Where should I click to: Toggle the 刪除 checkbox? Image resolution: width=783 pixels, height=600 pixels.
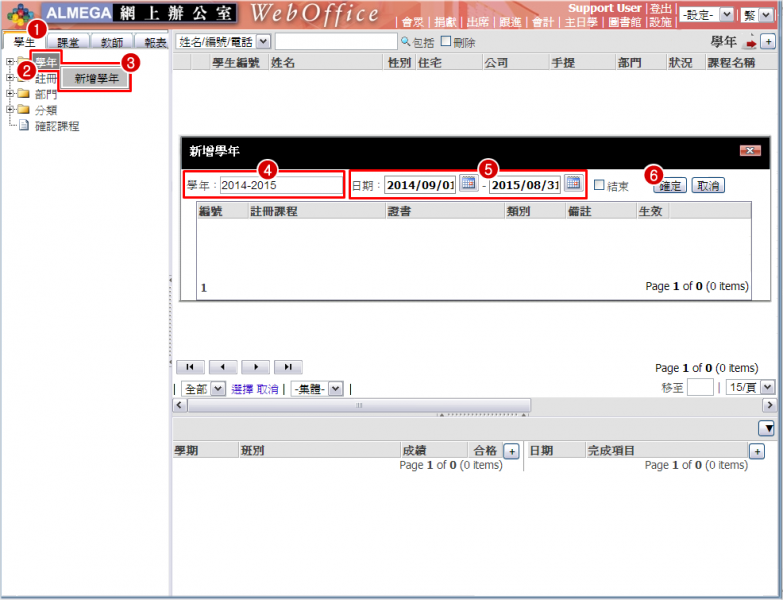click(x=446, y=41)
